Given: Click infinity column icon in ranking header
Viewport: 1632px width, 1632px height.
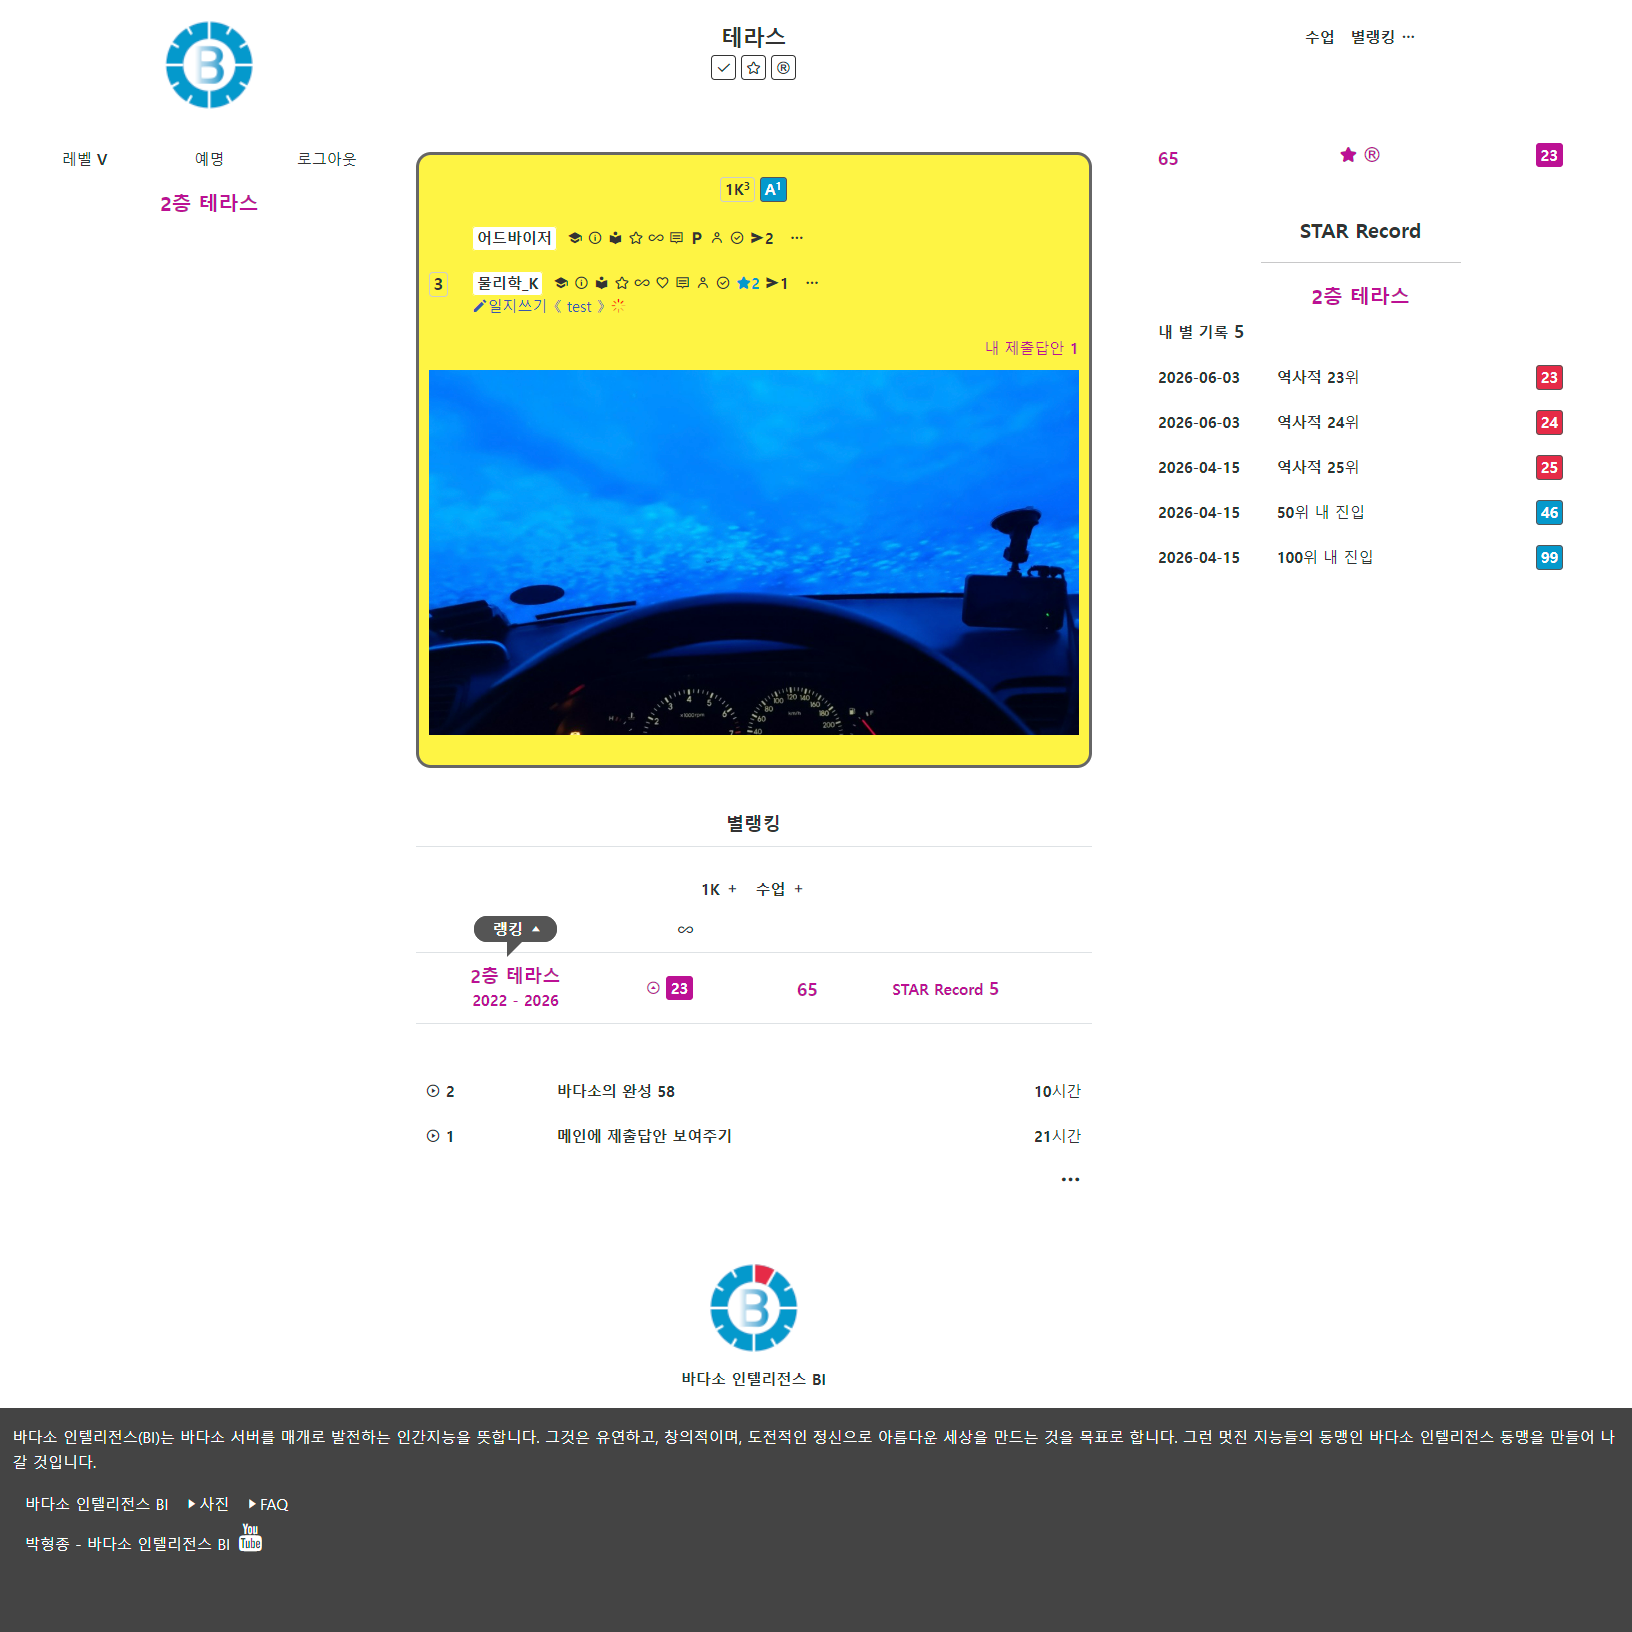Looking at the screenshot, I should tap(685, 930).
